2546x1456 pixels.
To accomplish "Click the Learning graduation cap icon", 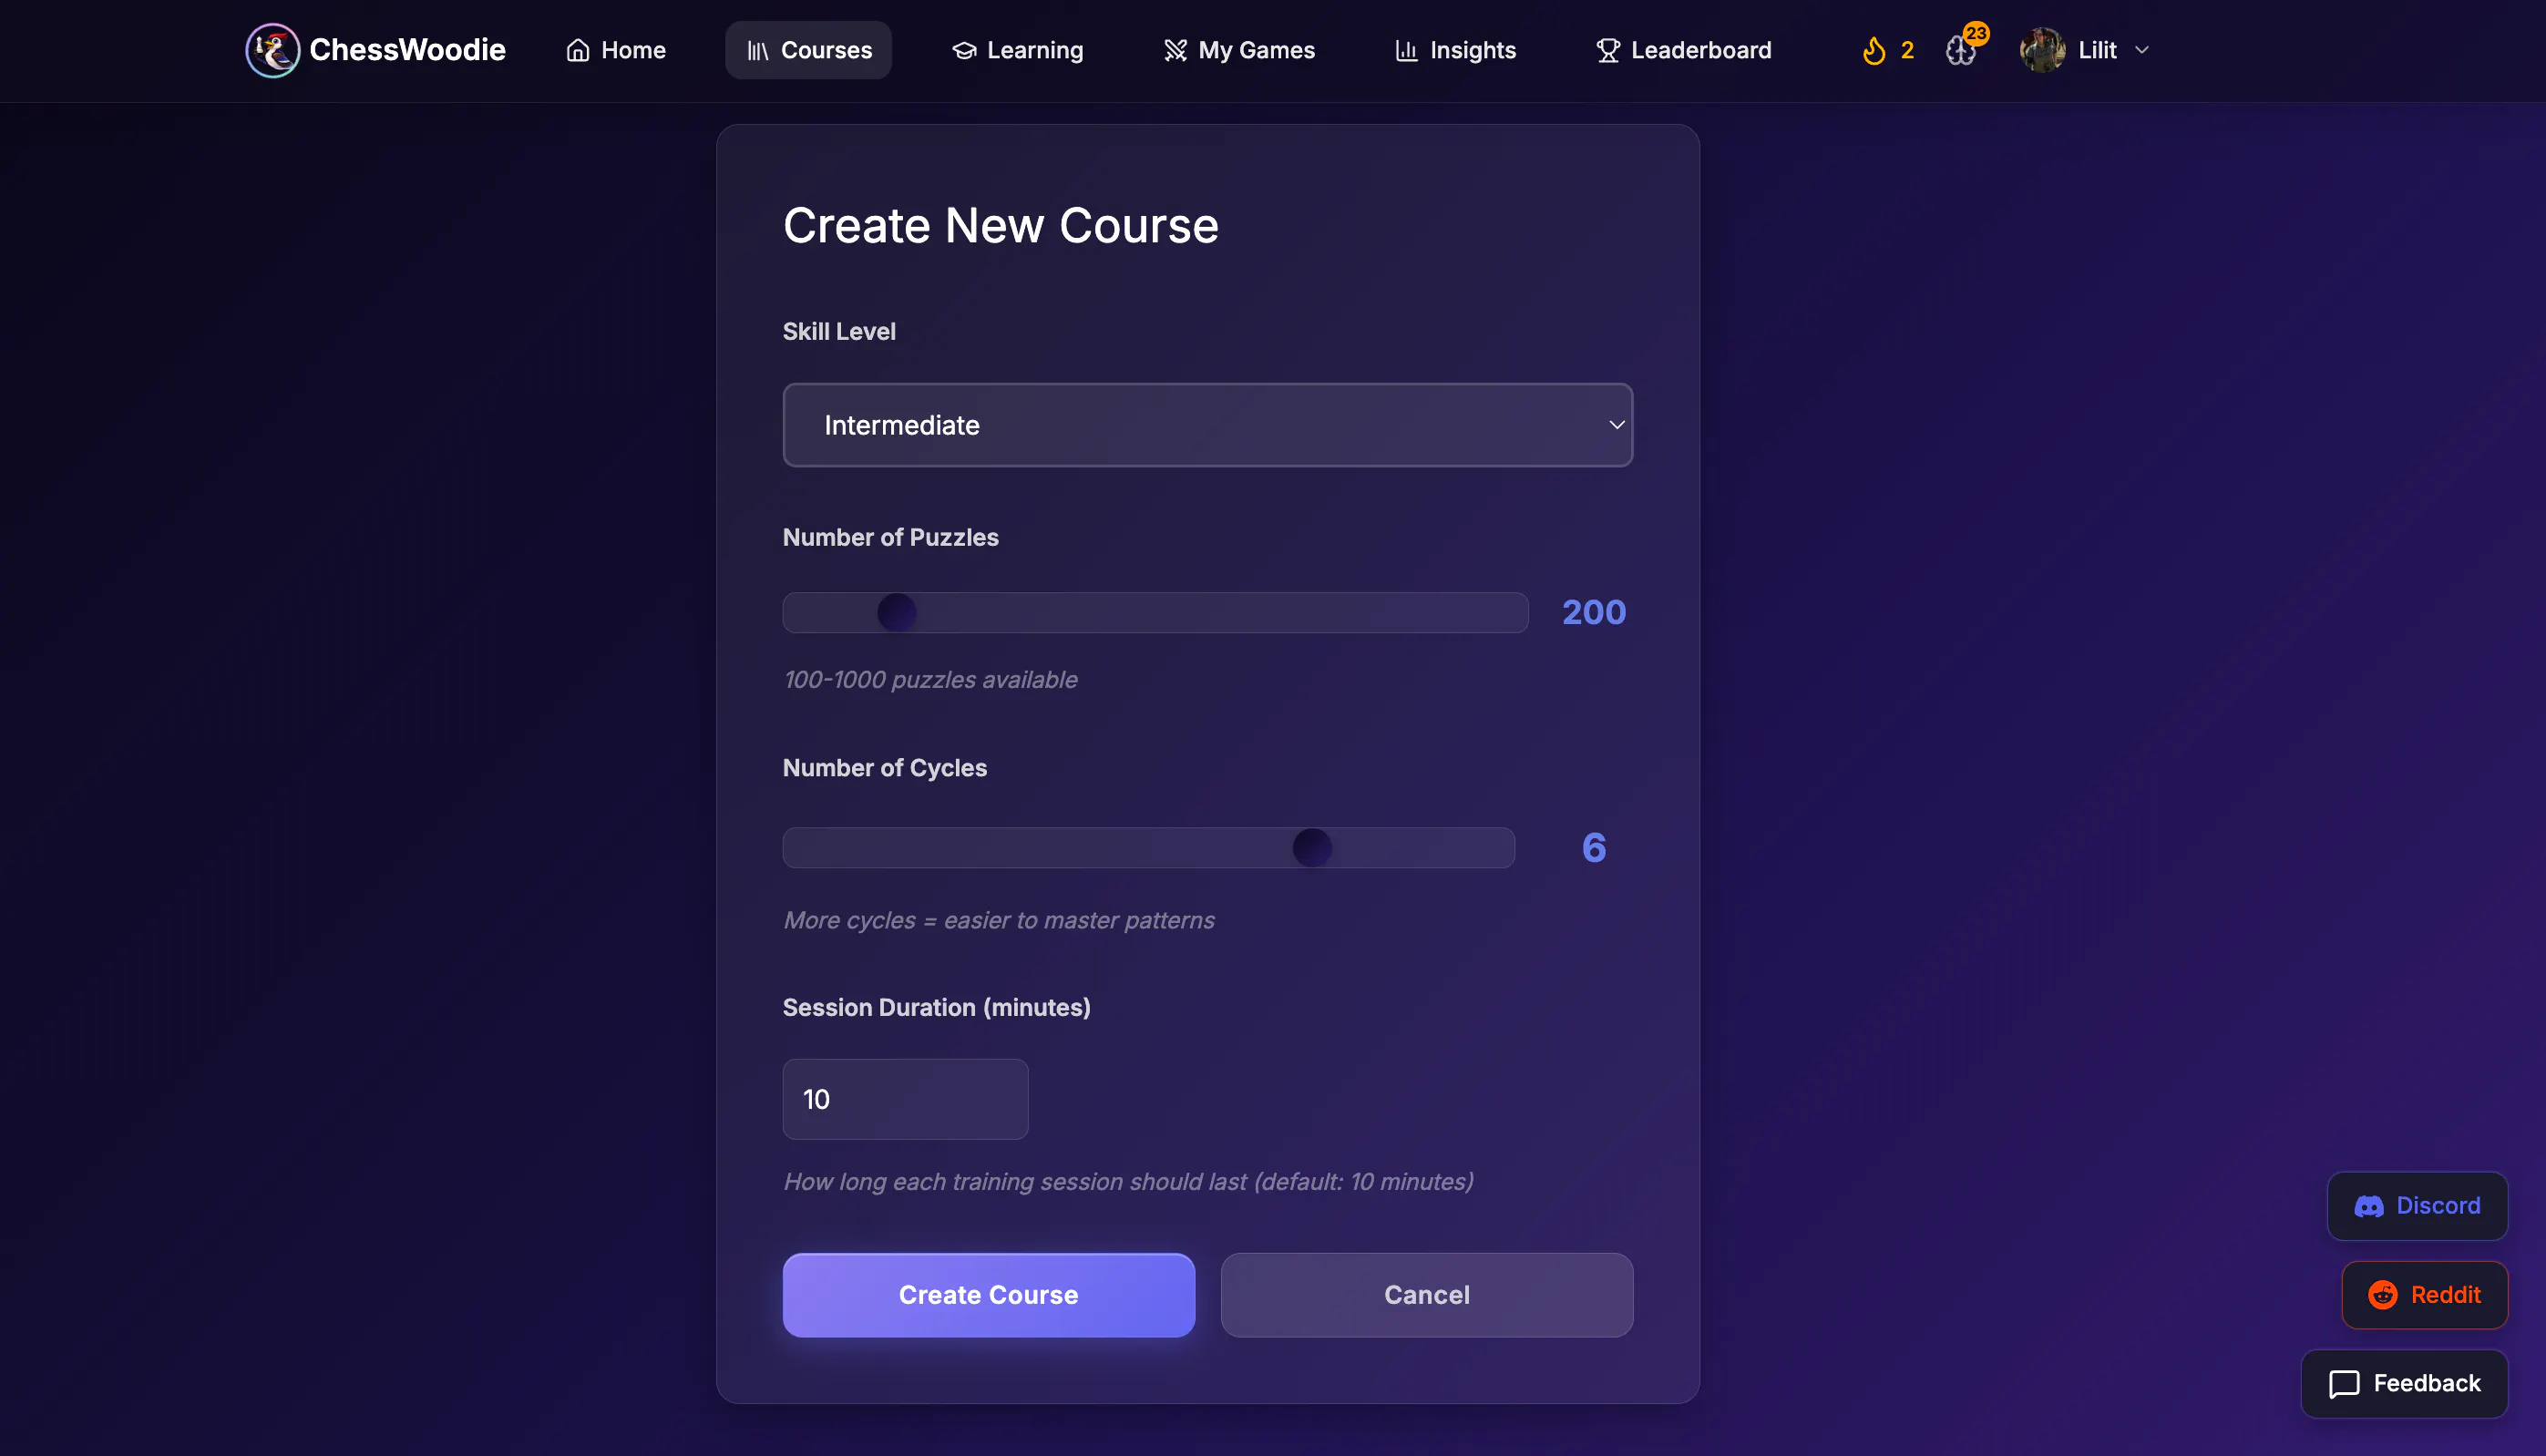I will coord(964,50).
